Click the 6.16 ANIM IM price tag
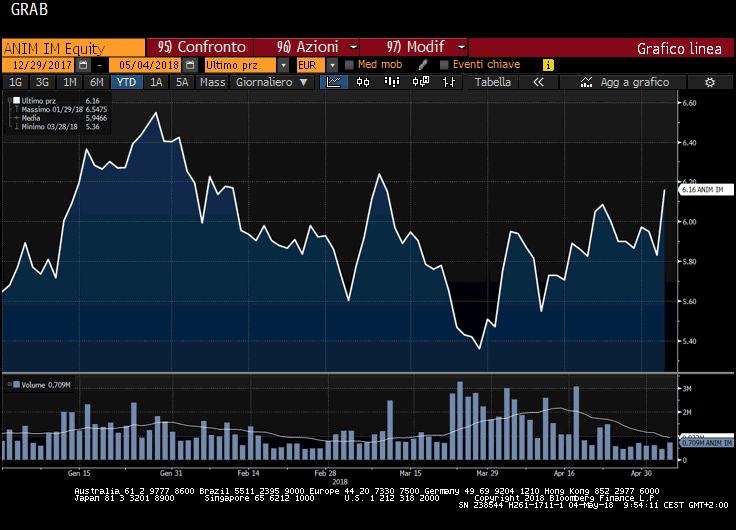 [706, 190]
